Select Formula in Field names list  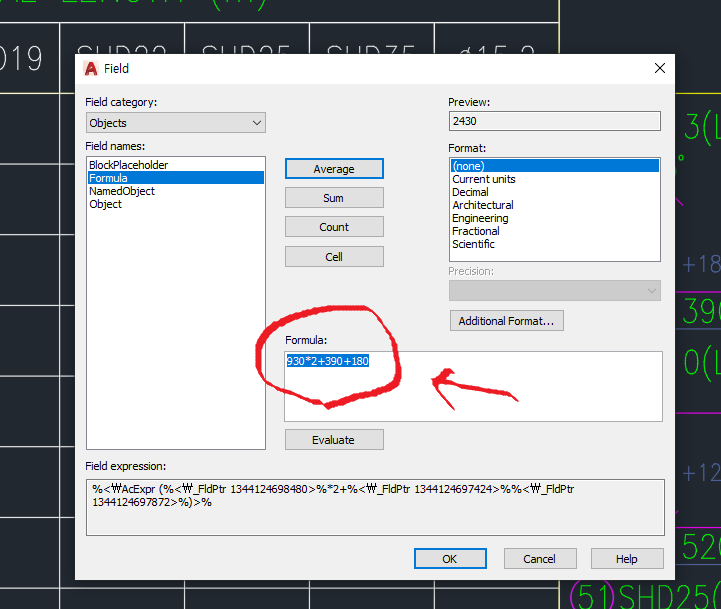176,178
